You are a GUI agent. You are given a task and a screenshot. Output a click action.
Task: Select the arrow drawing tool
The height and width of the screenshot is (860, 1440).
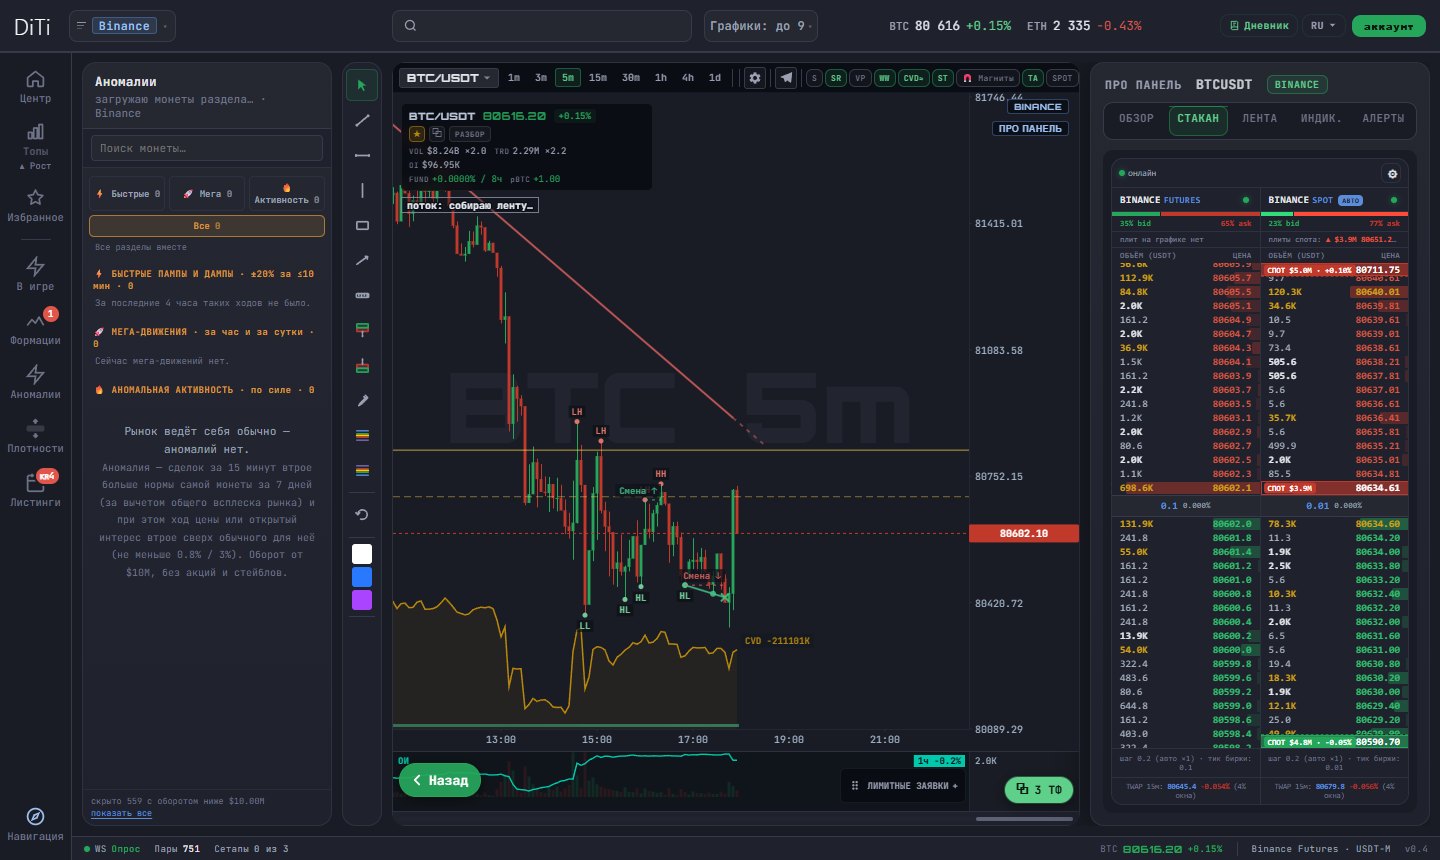pos(362,260)
